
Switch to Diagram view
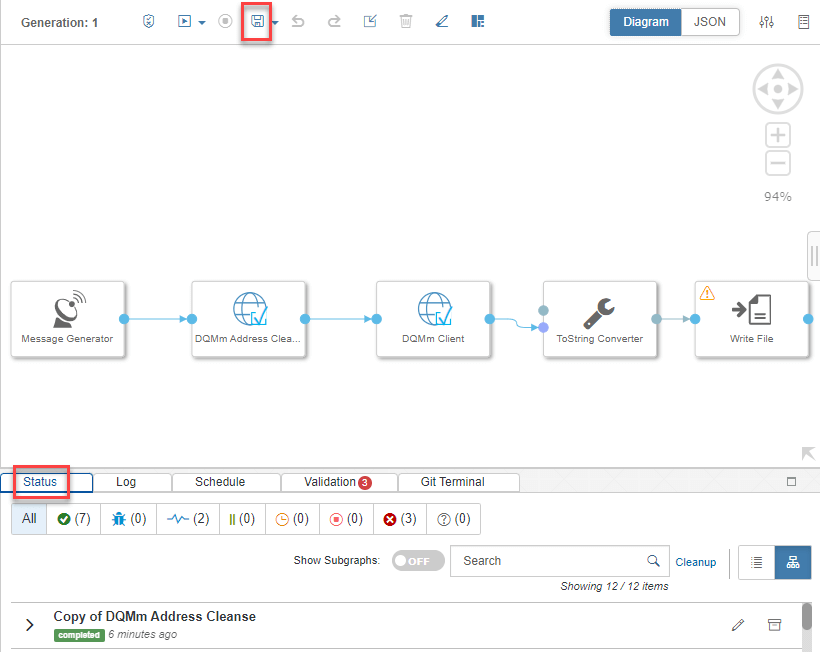point(646,22)
